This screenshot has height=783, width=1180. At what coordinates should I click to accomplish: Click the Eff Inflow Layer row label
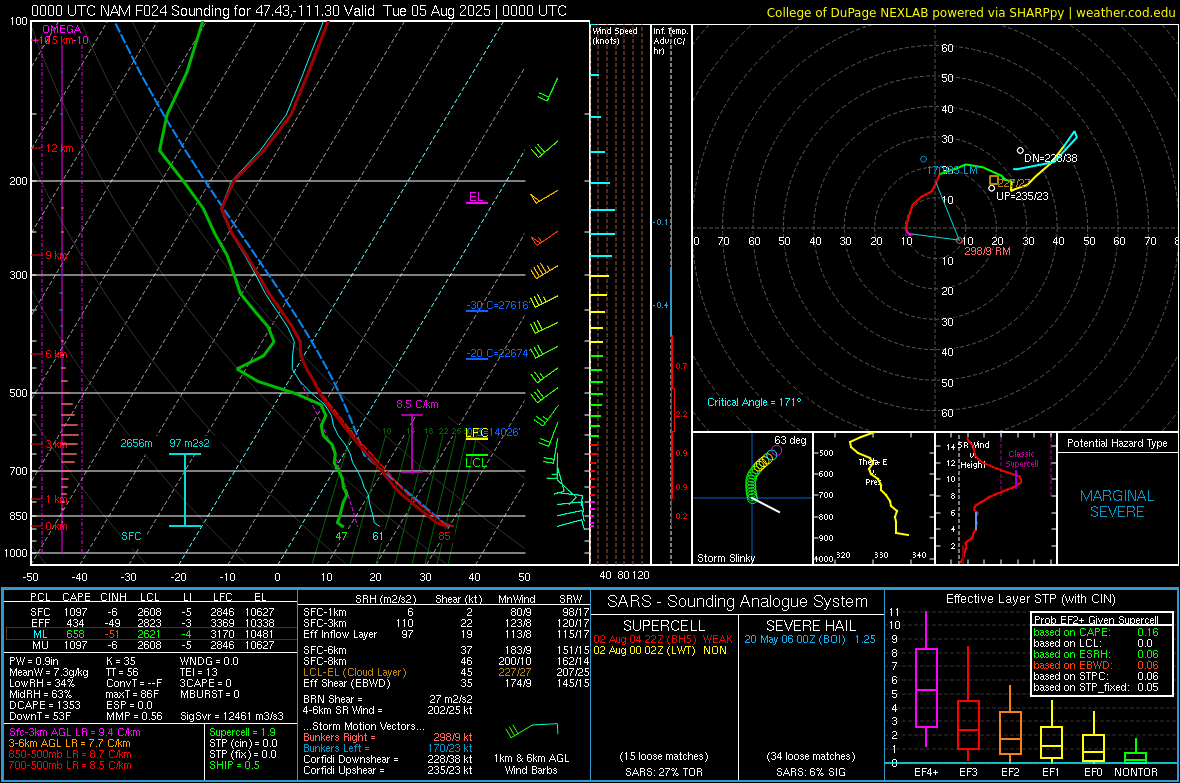coord(339,634)
